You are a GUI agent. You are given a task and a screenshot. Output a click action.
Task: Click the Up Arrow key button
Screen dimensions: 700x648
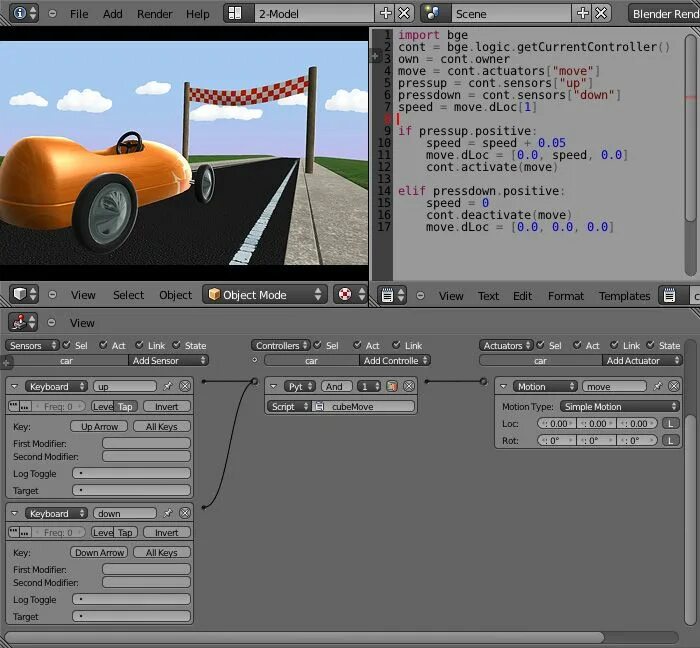(x=99, y=427)
